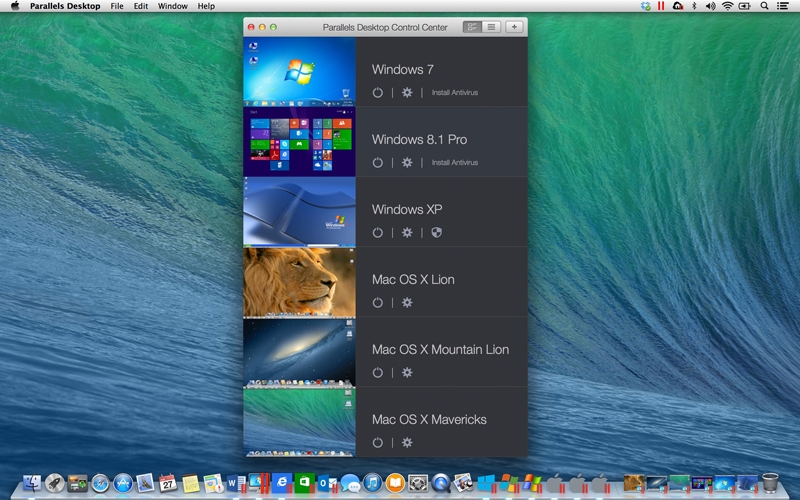Open the Help menu
The width and height of the screenshot is (800, 500).
206,6
